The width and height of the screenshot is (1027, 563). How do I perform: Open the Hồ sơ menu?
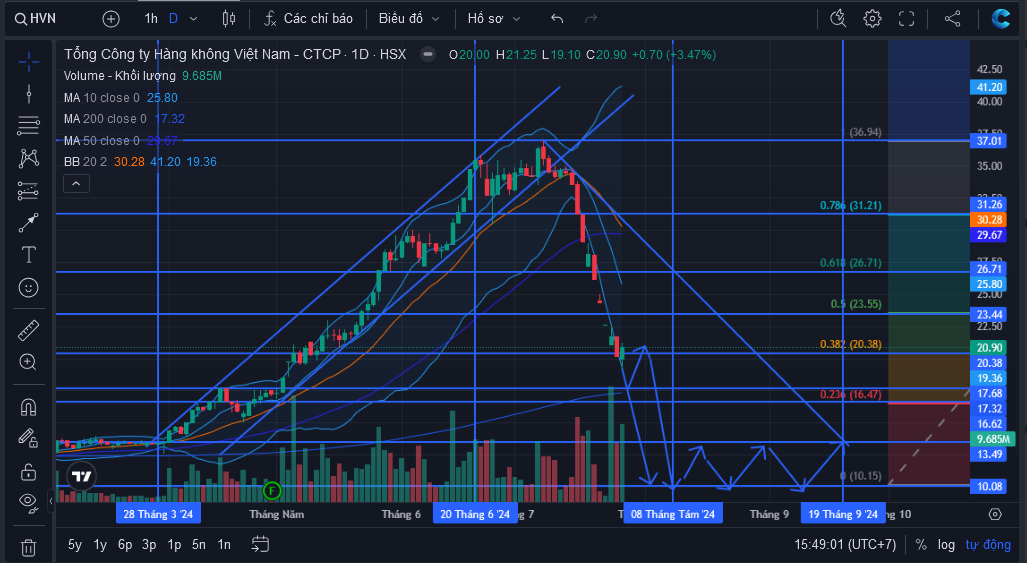pyautogui.click(x=494, y=19)
